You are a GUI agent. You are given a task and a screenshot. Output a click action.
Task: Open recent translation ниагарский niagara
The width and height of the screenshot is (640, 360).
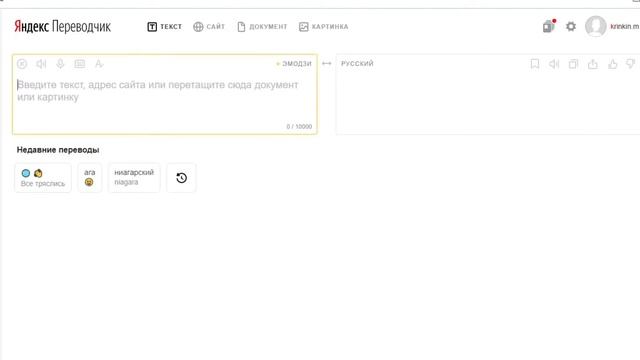tap(134, 178)
